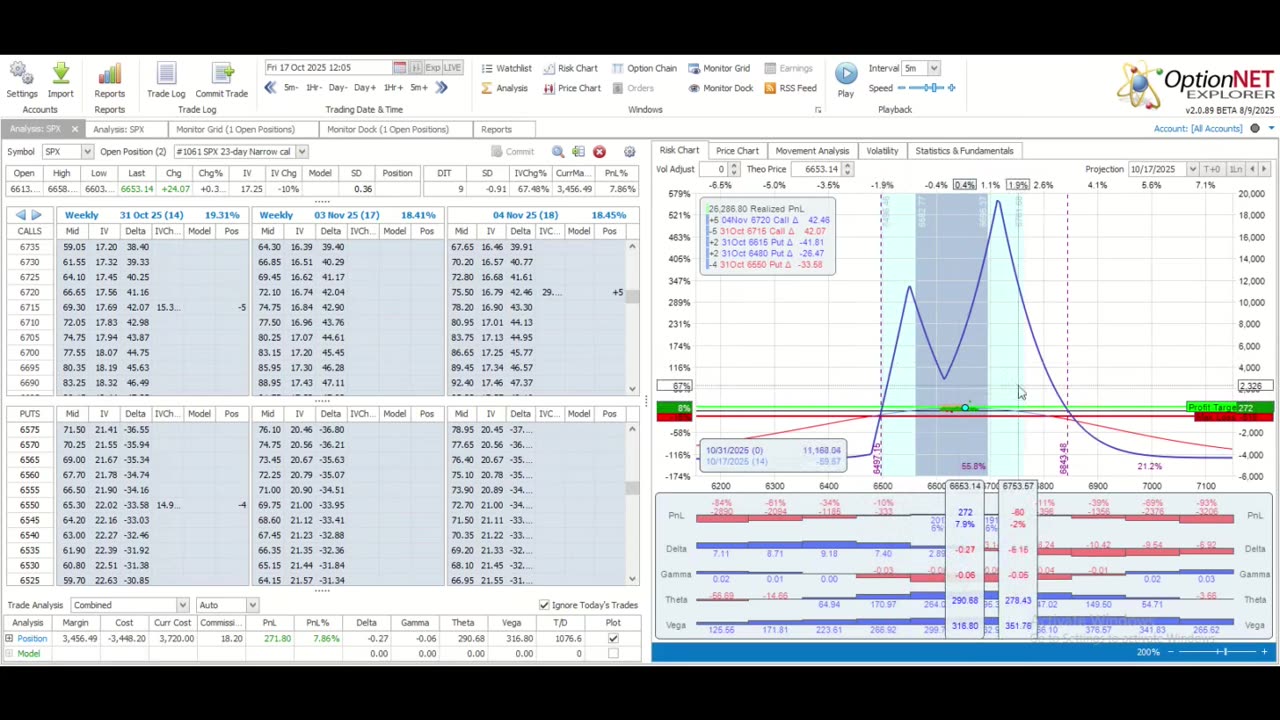Open the Risk Chart window from ribbon
Screen dimensions: 1280x720
[x=570, y=68]
